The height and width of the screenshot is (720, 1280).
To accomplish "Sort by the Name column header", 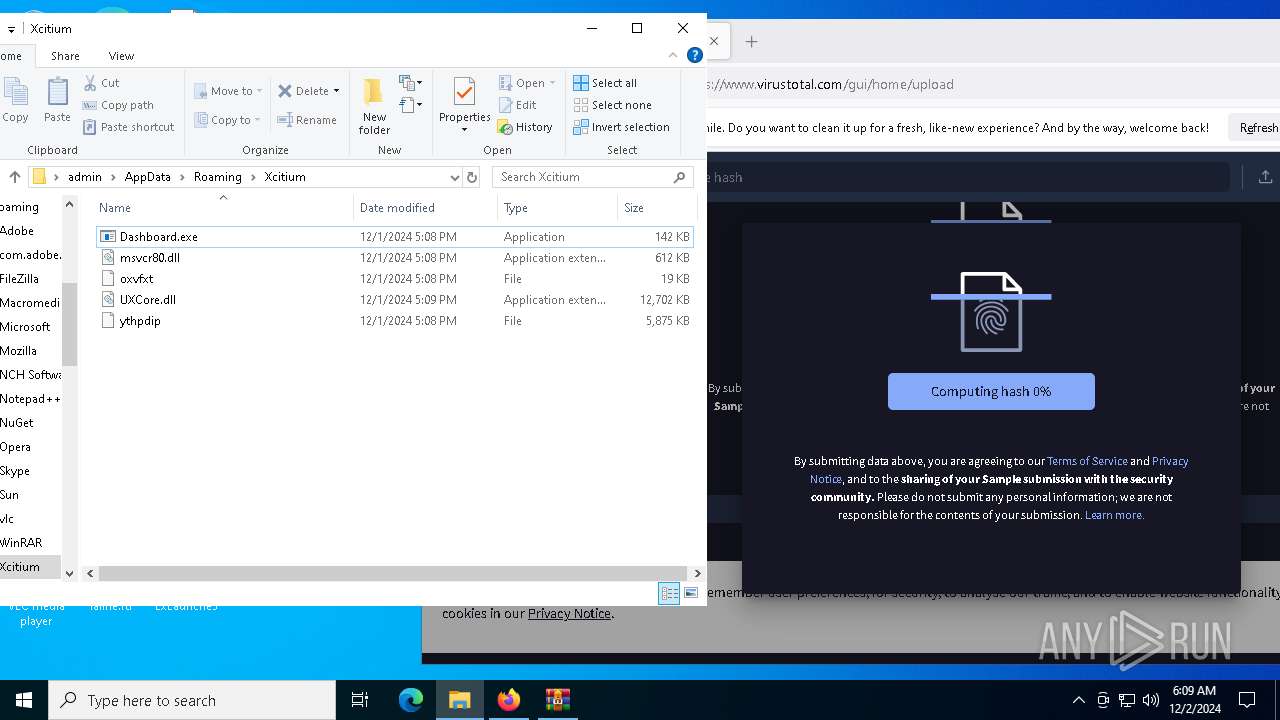I will (223, 208).
